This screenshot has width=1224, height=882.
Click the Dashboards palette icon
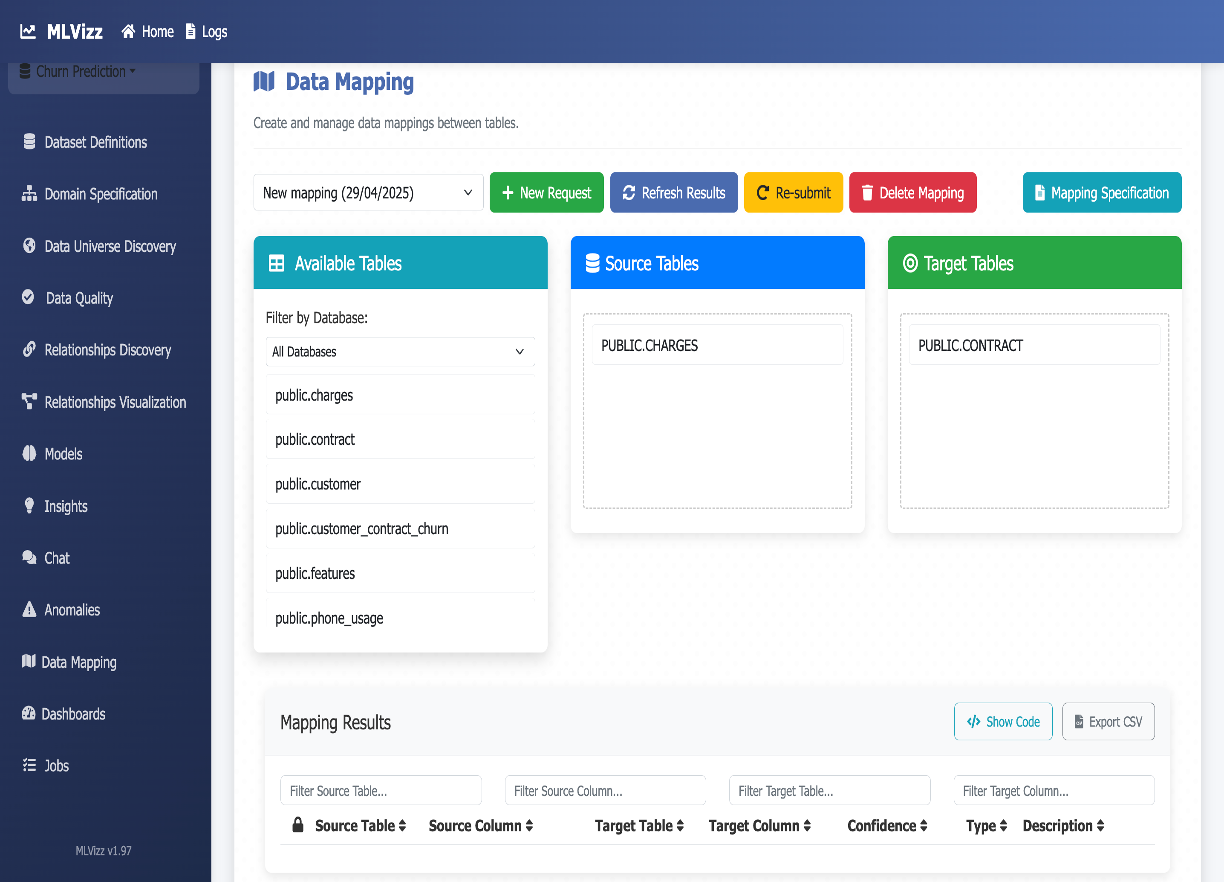(x=28, y=714)
